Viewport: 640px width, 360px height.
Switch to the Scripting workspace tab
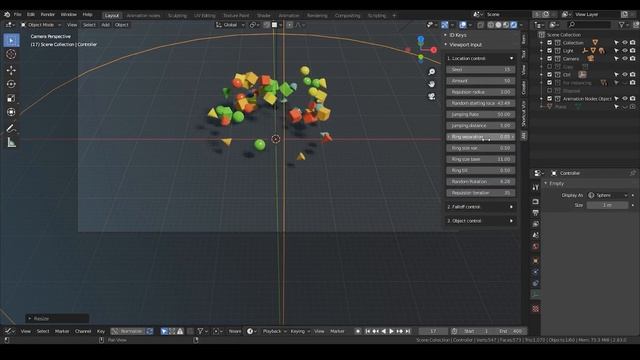tap(376, 16)
